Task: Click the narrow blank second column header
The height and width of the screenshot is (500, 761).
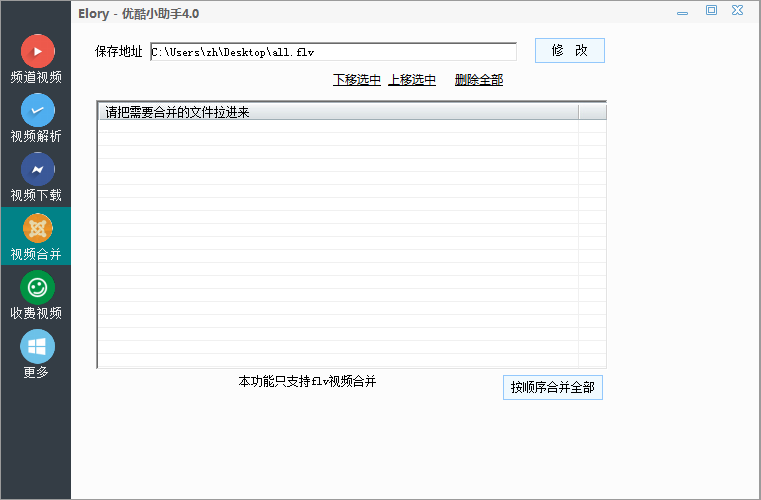Action: pos(592,112)
